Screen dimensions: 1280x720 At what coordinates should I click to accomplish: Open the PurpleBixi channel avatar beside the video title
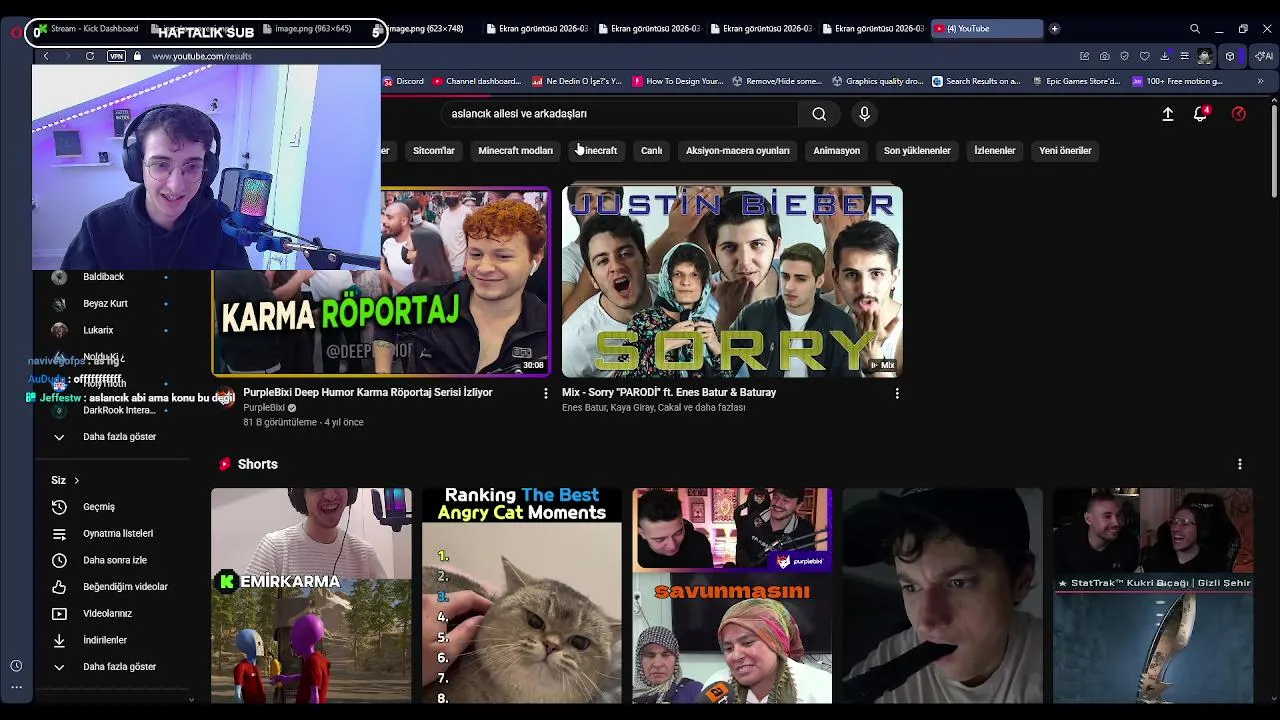(x=225, y=397)
